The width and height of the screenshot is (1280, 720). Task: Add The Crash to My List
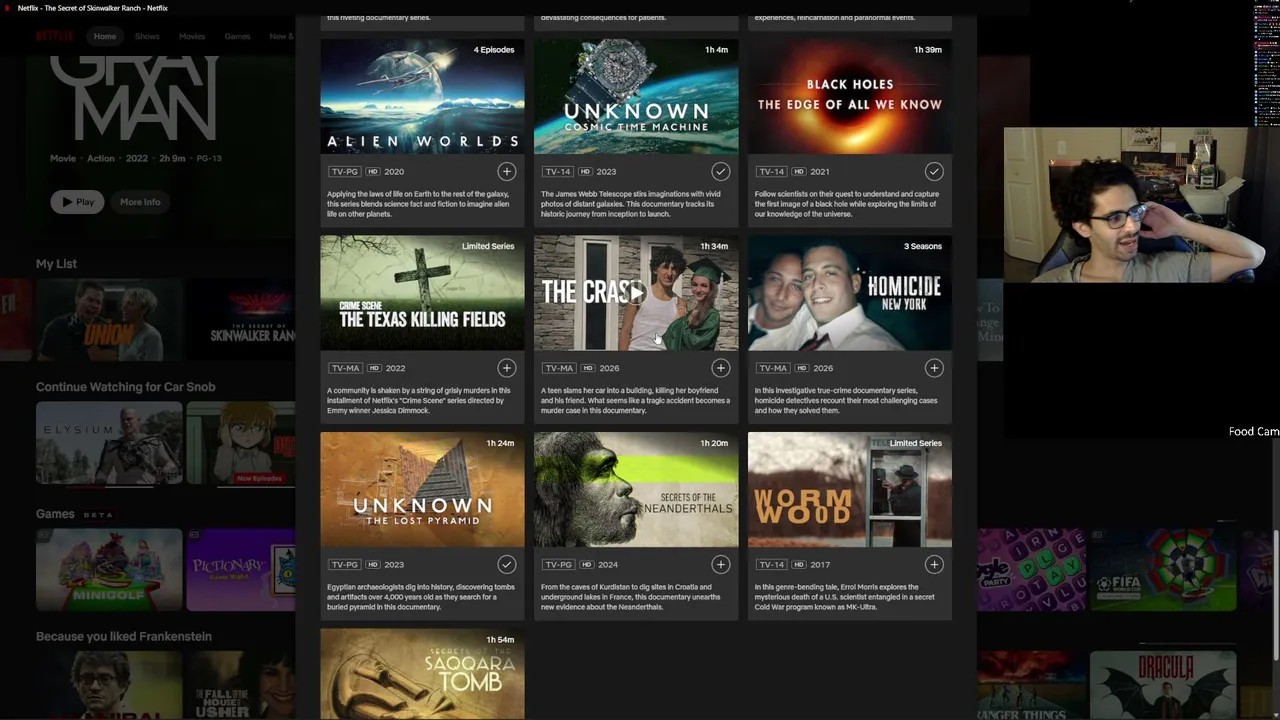(x=720, y=368)
